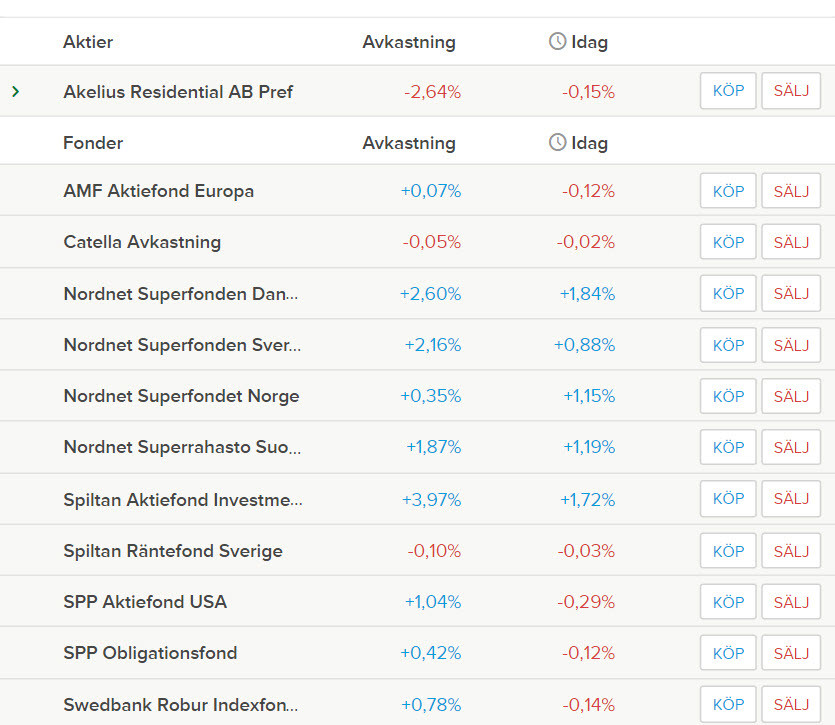835x725 pixels.
Task: Sell Spiltan Aktiefond Investmentbolag with SÄLJ
Action: click(x=791, y=499)
